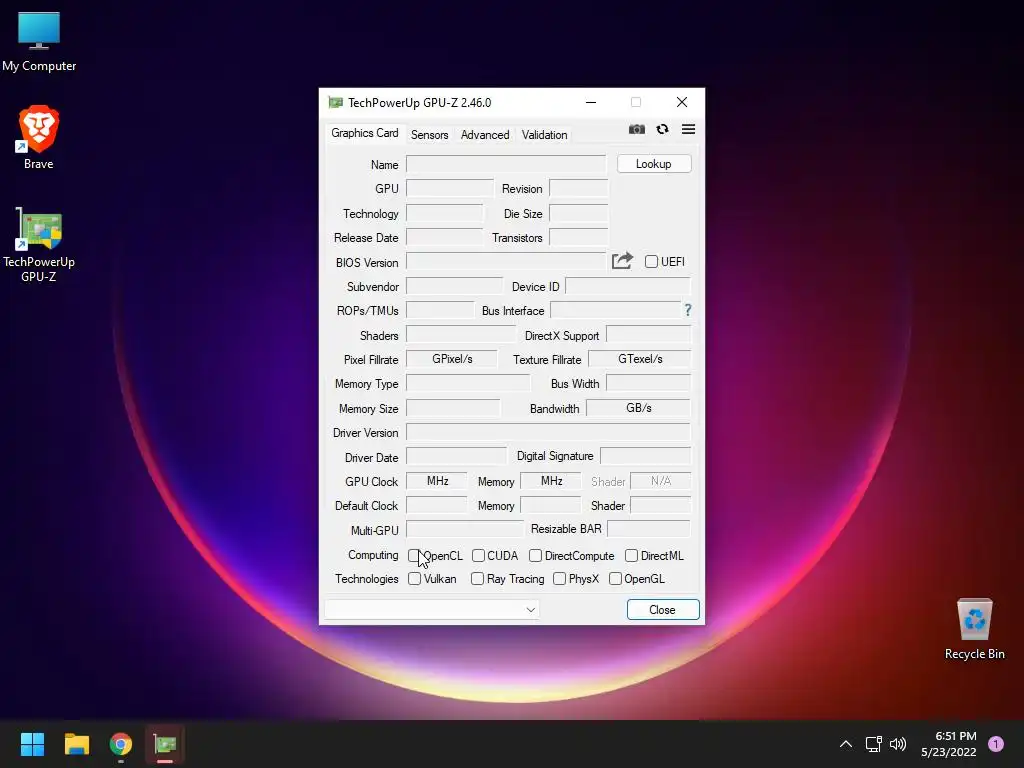Screen dimensions: 1024x768
Task: Click the Texture Fillrate GTexel/s field
Action: pos(639,359)
